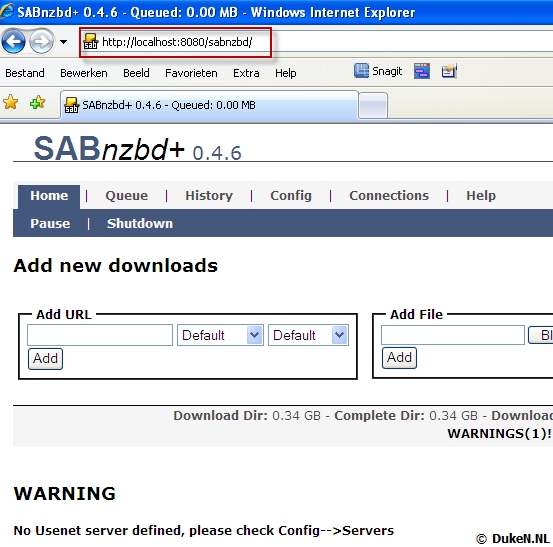
Task: Open the Beeld menu
Action: click(136, 73)
